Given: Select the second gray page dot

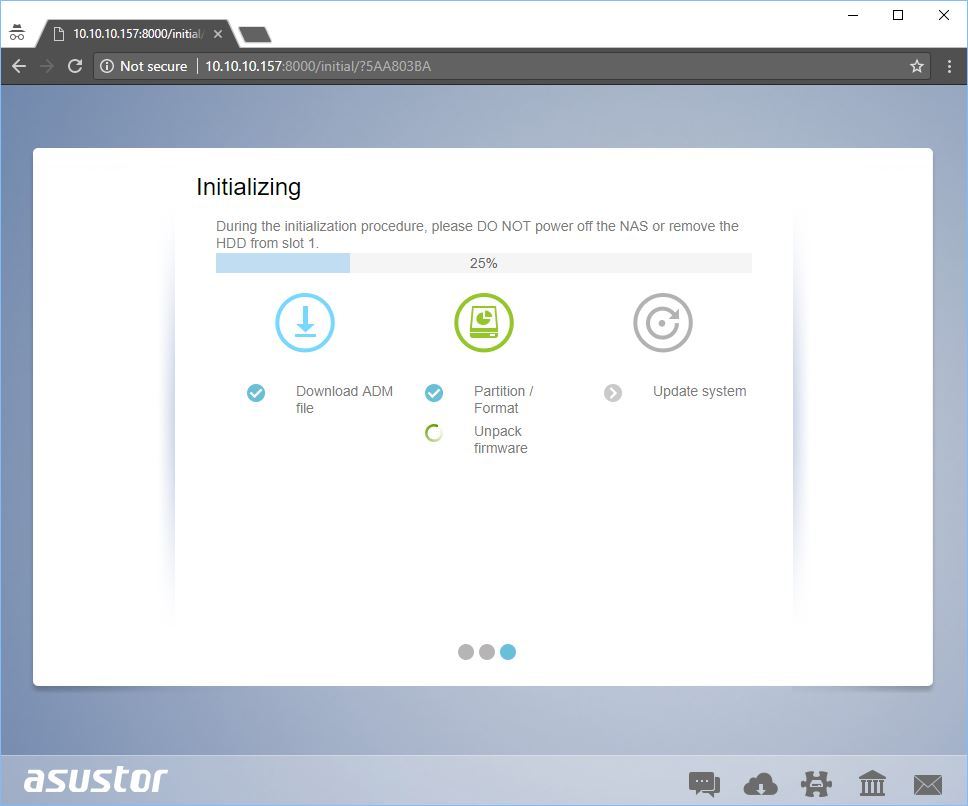Looking at the screenshot, I should [487, 652].
